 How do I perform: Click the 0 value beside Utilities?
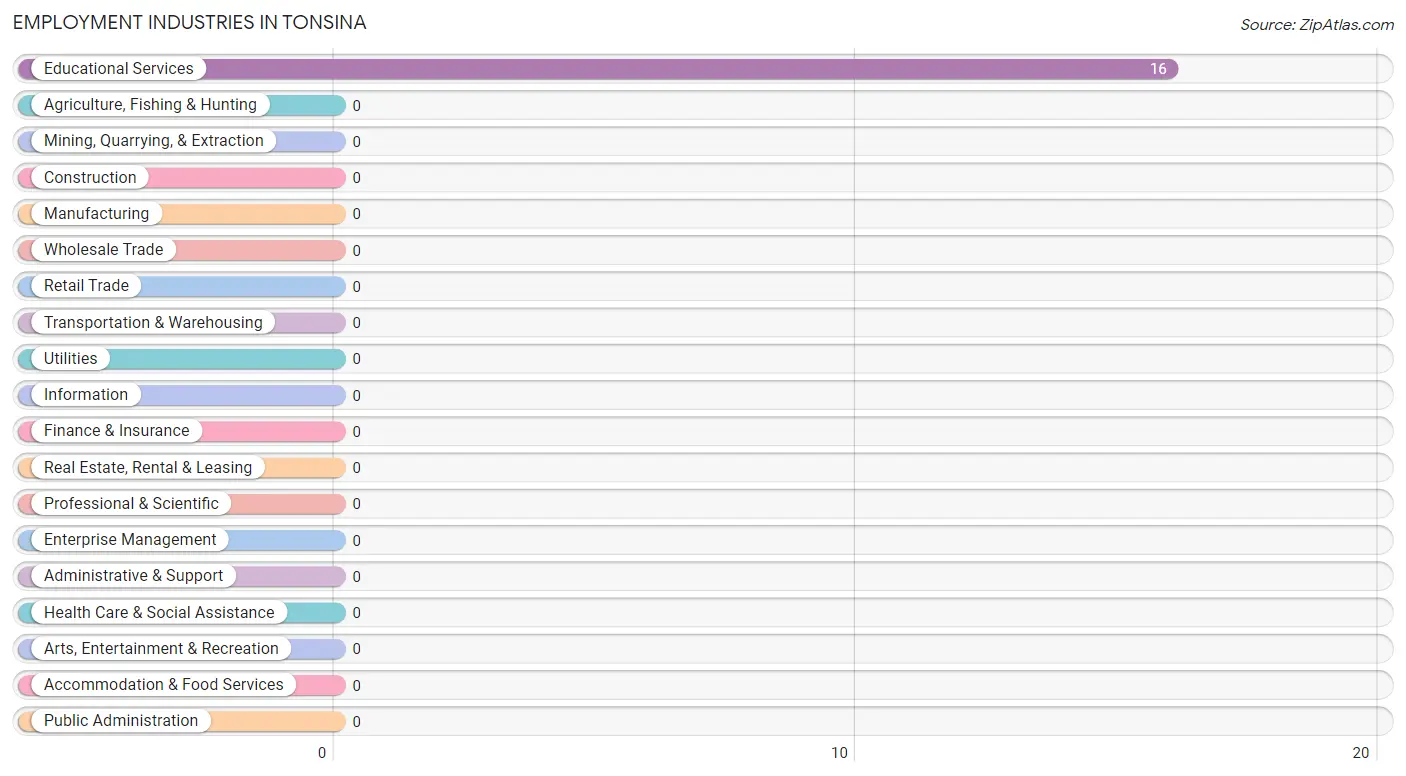point(356,359)
